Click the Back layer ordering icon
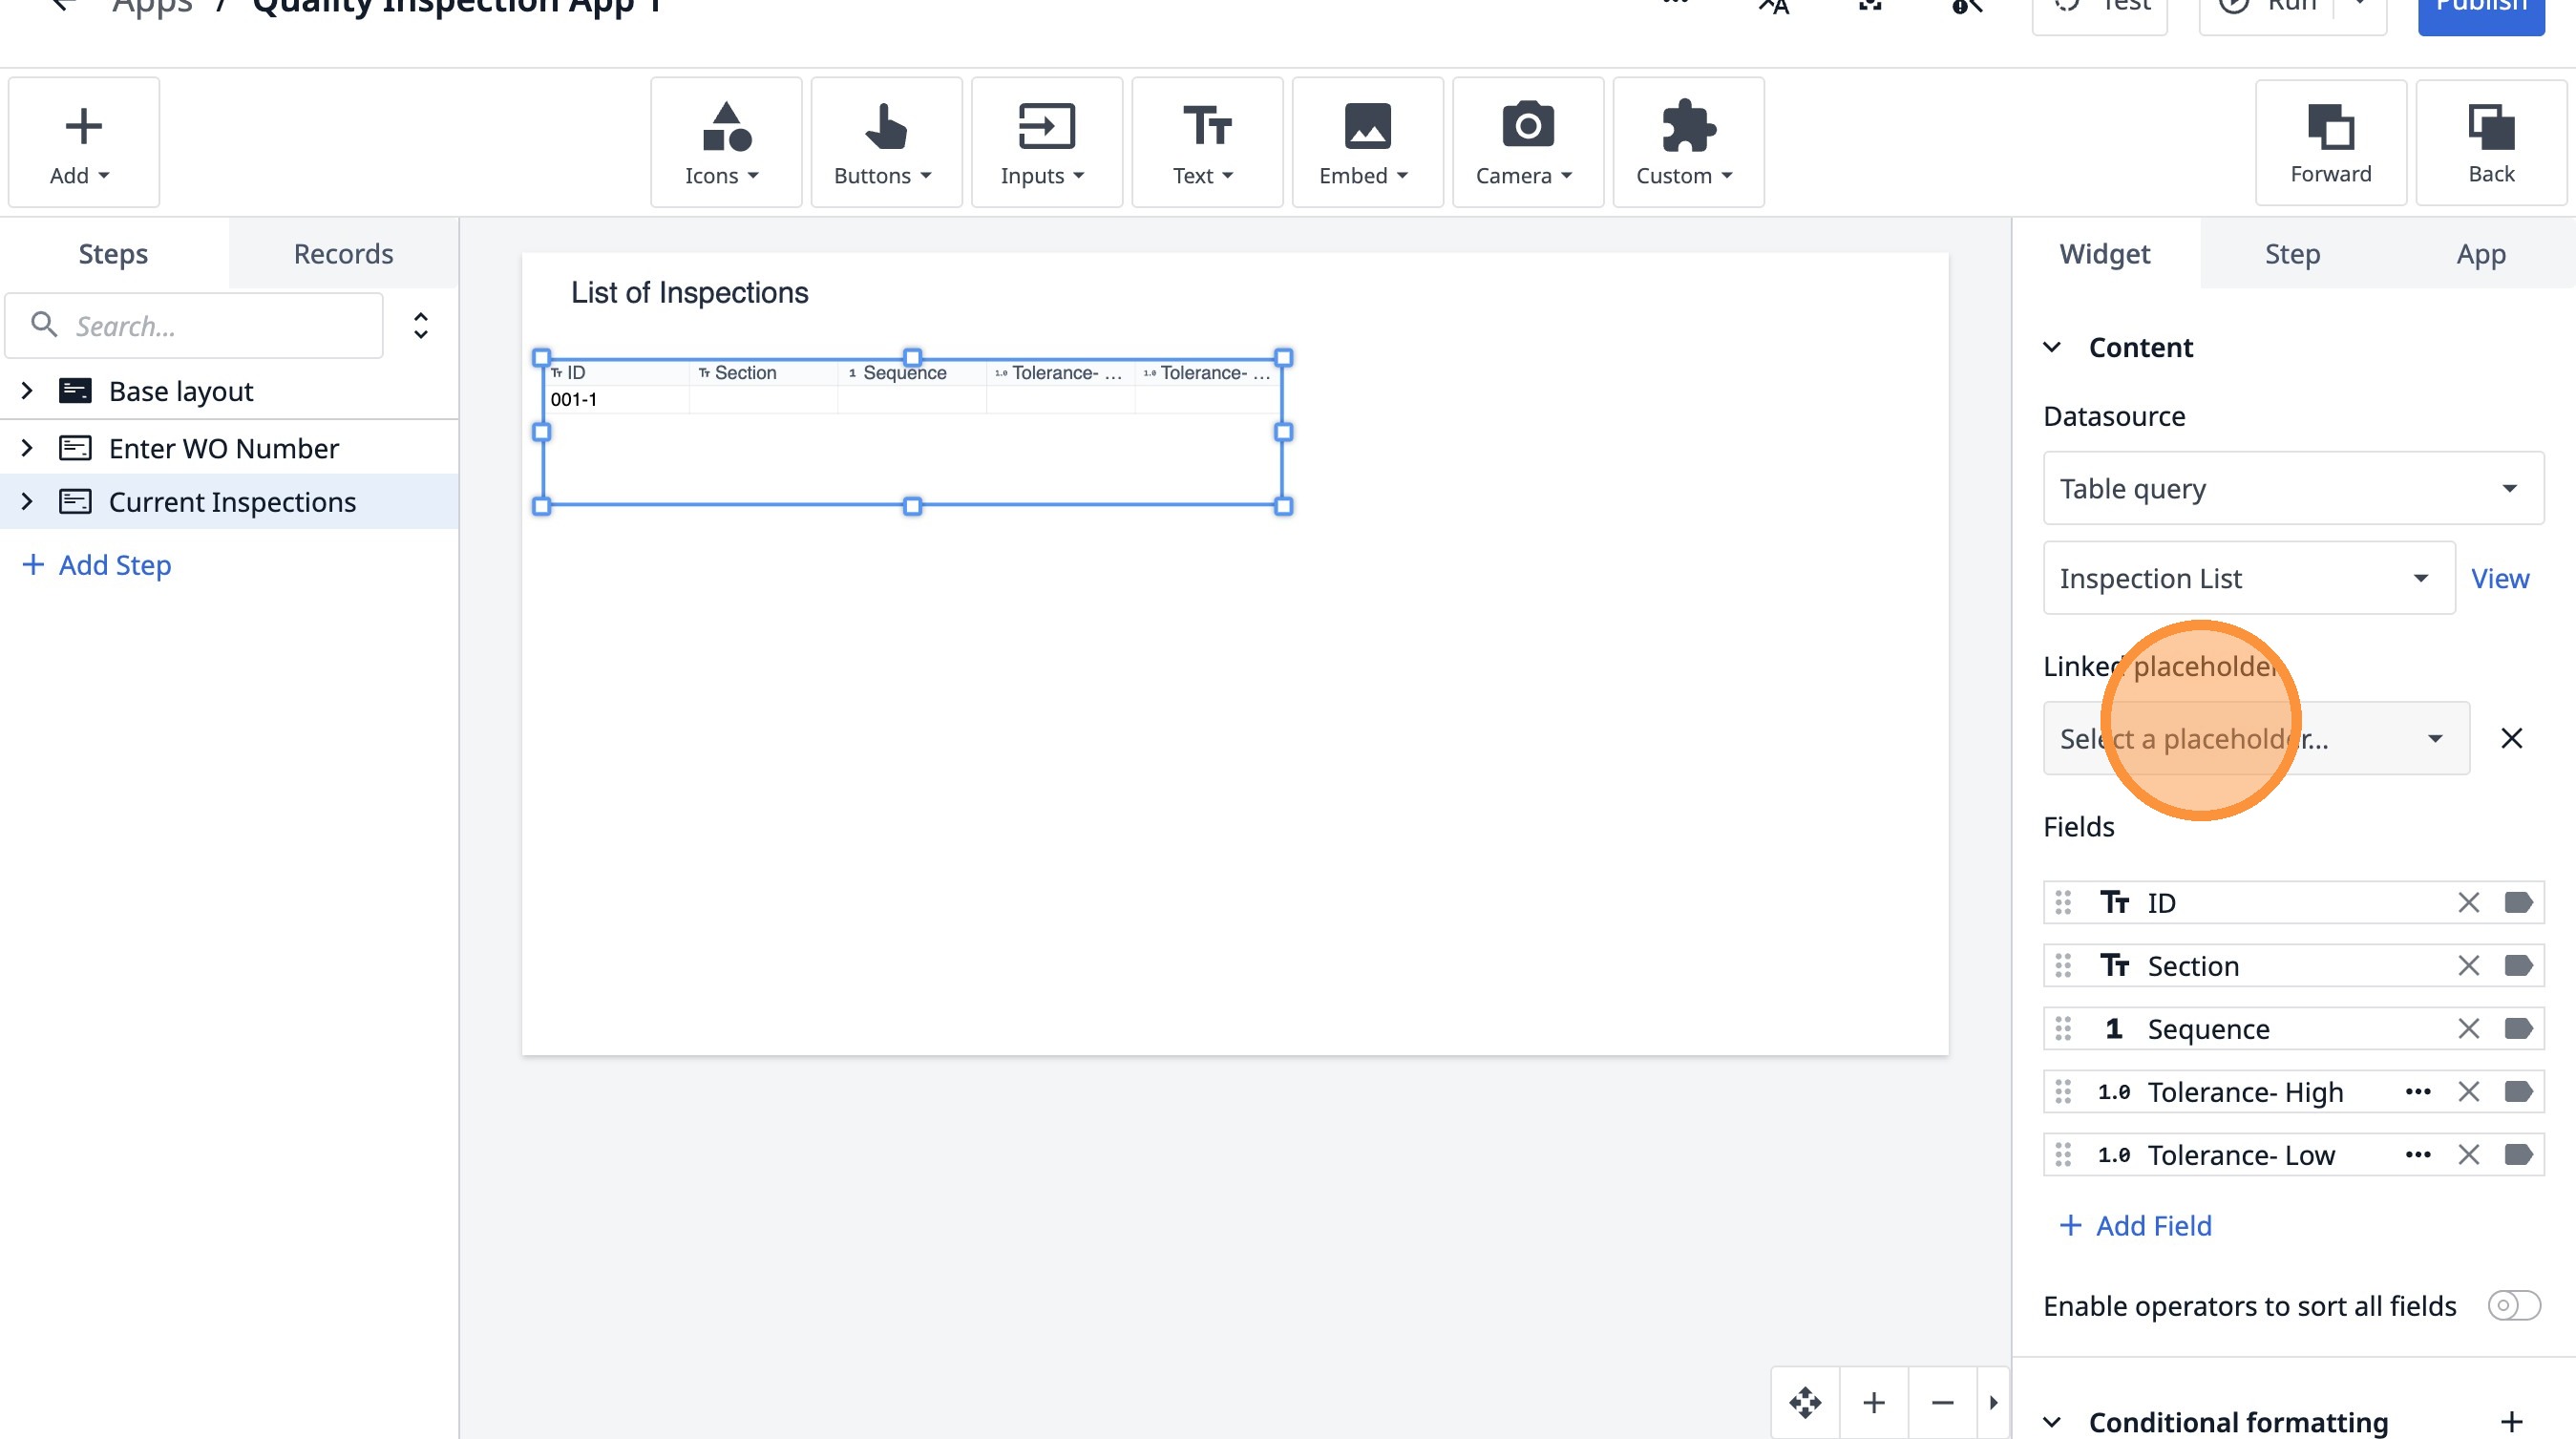This screenshot has height=1439, width=2576. 2490,143
